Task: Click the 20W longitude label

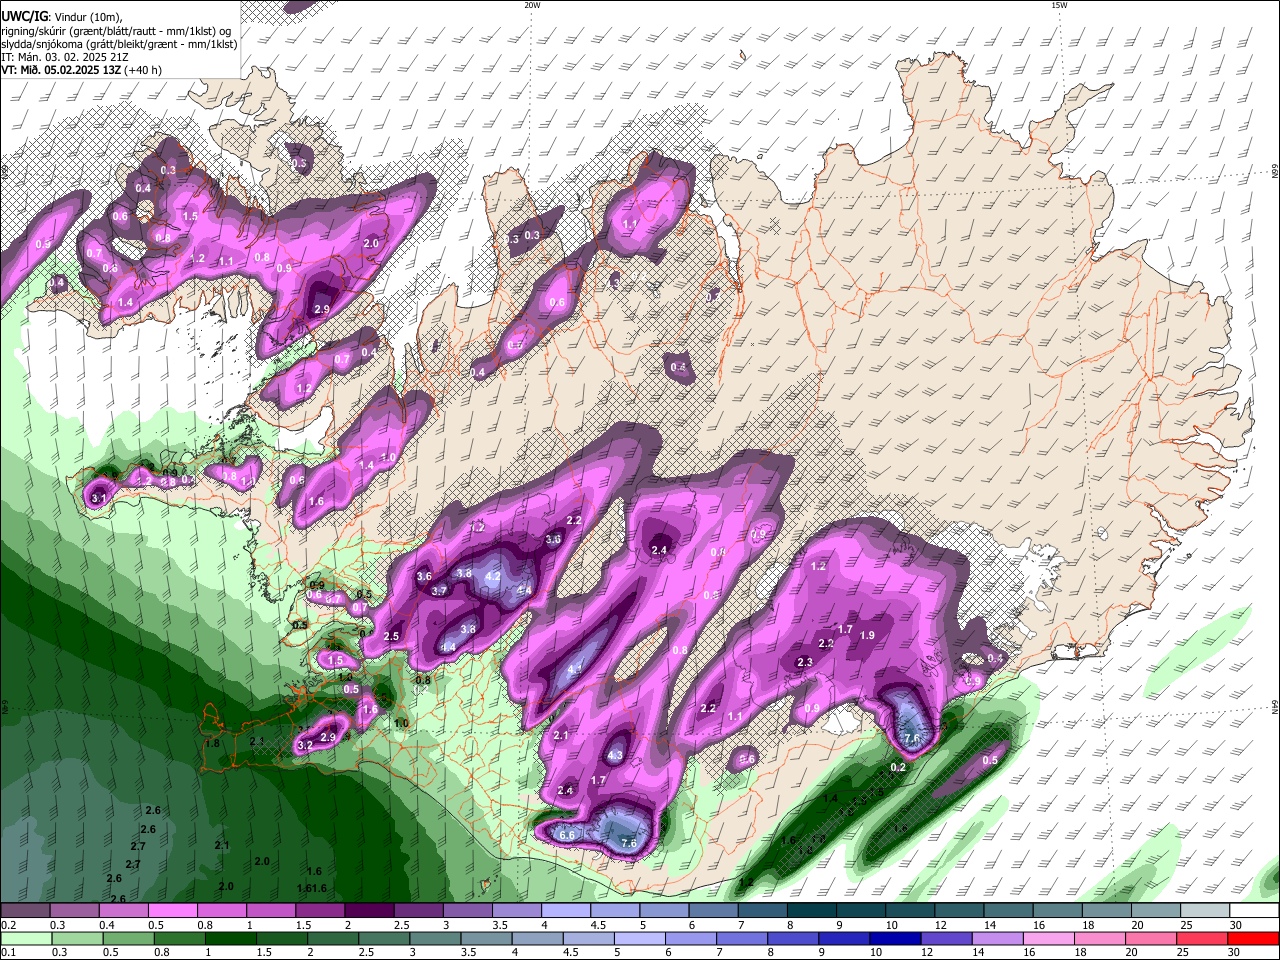Action: tap(532, 5)
